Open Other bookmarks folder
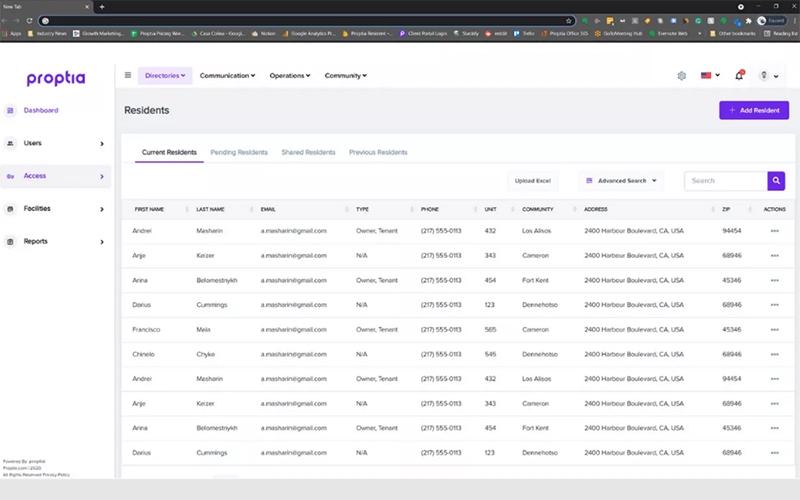The image size is (800, 500). click(733, 33)
